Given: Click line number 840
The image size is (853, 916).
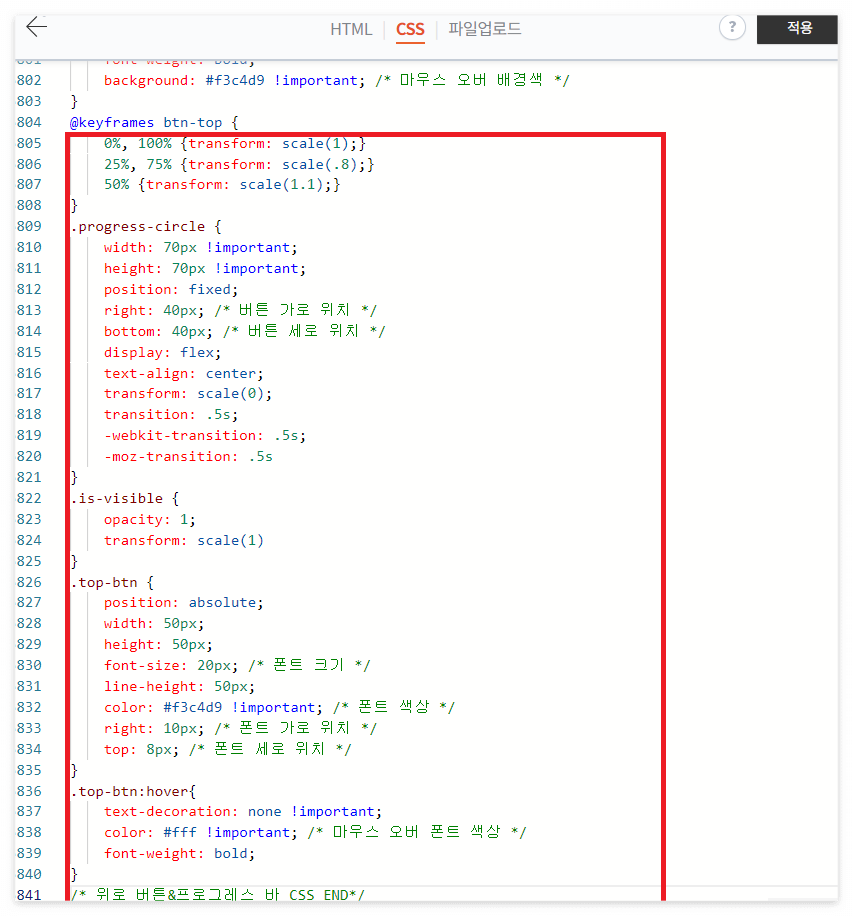Looking at the screenshot, I should [29, 875].
